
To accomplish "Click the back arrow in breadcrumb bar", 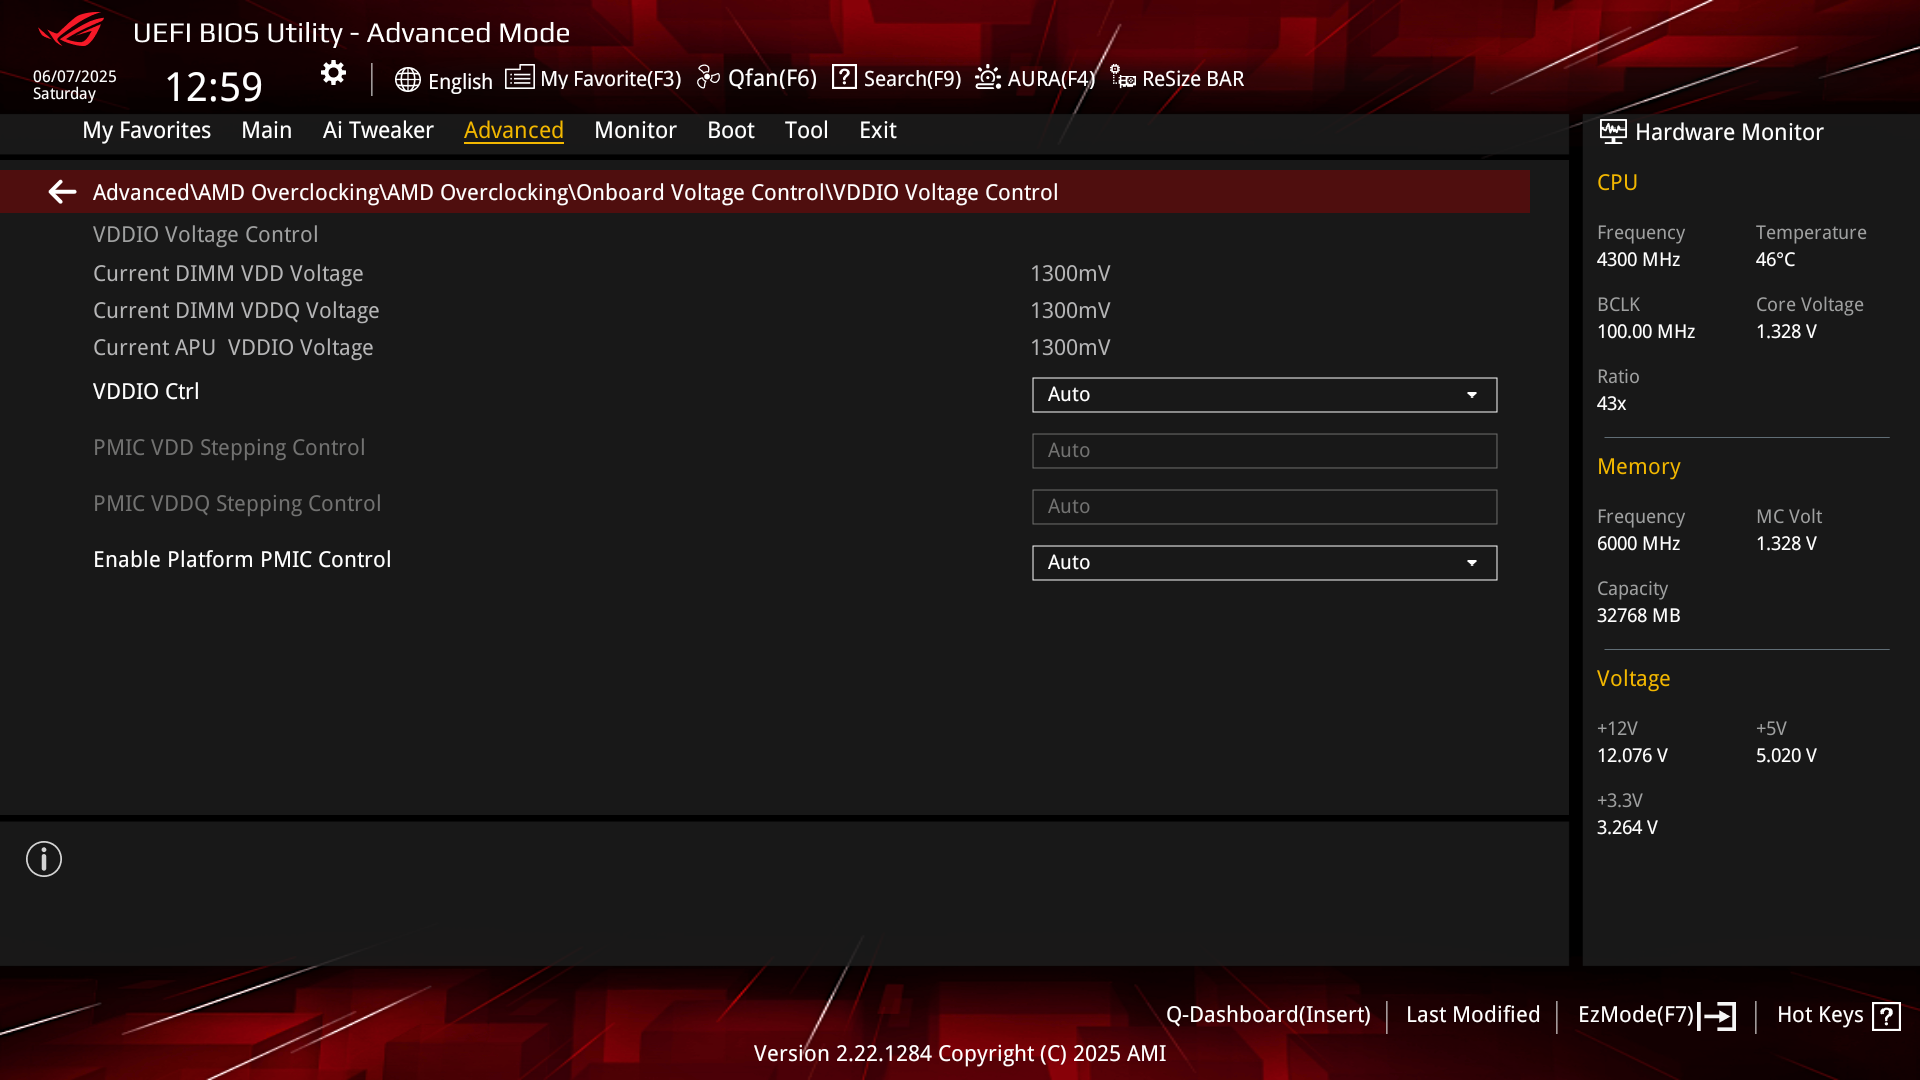I will click(x=62, y=192).
